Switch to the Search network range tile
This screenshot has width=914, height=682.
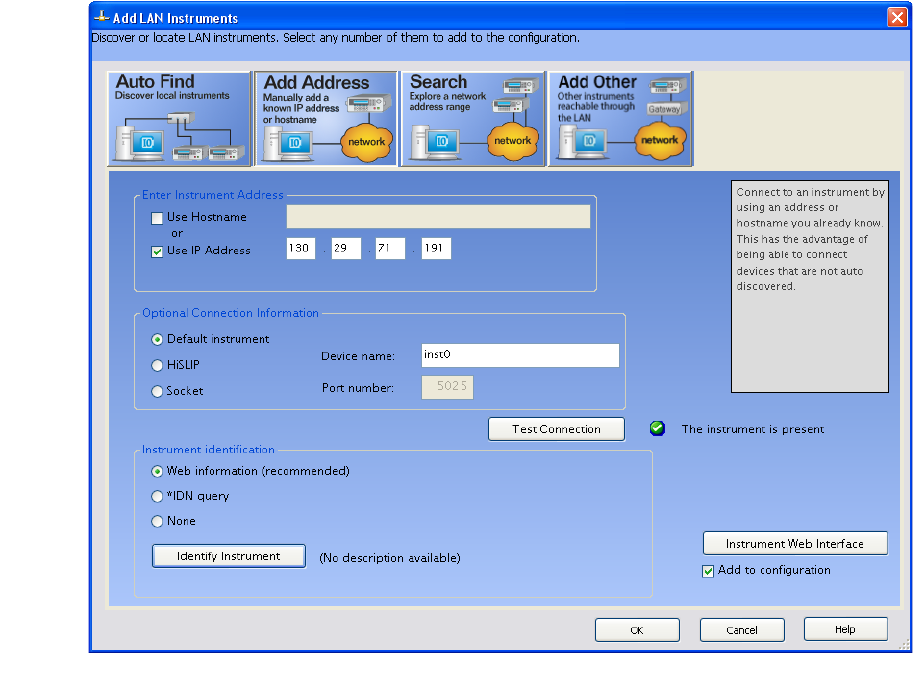(x=472, y=118)
